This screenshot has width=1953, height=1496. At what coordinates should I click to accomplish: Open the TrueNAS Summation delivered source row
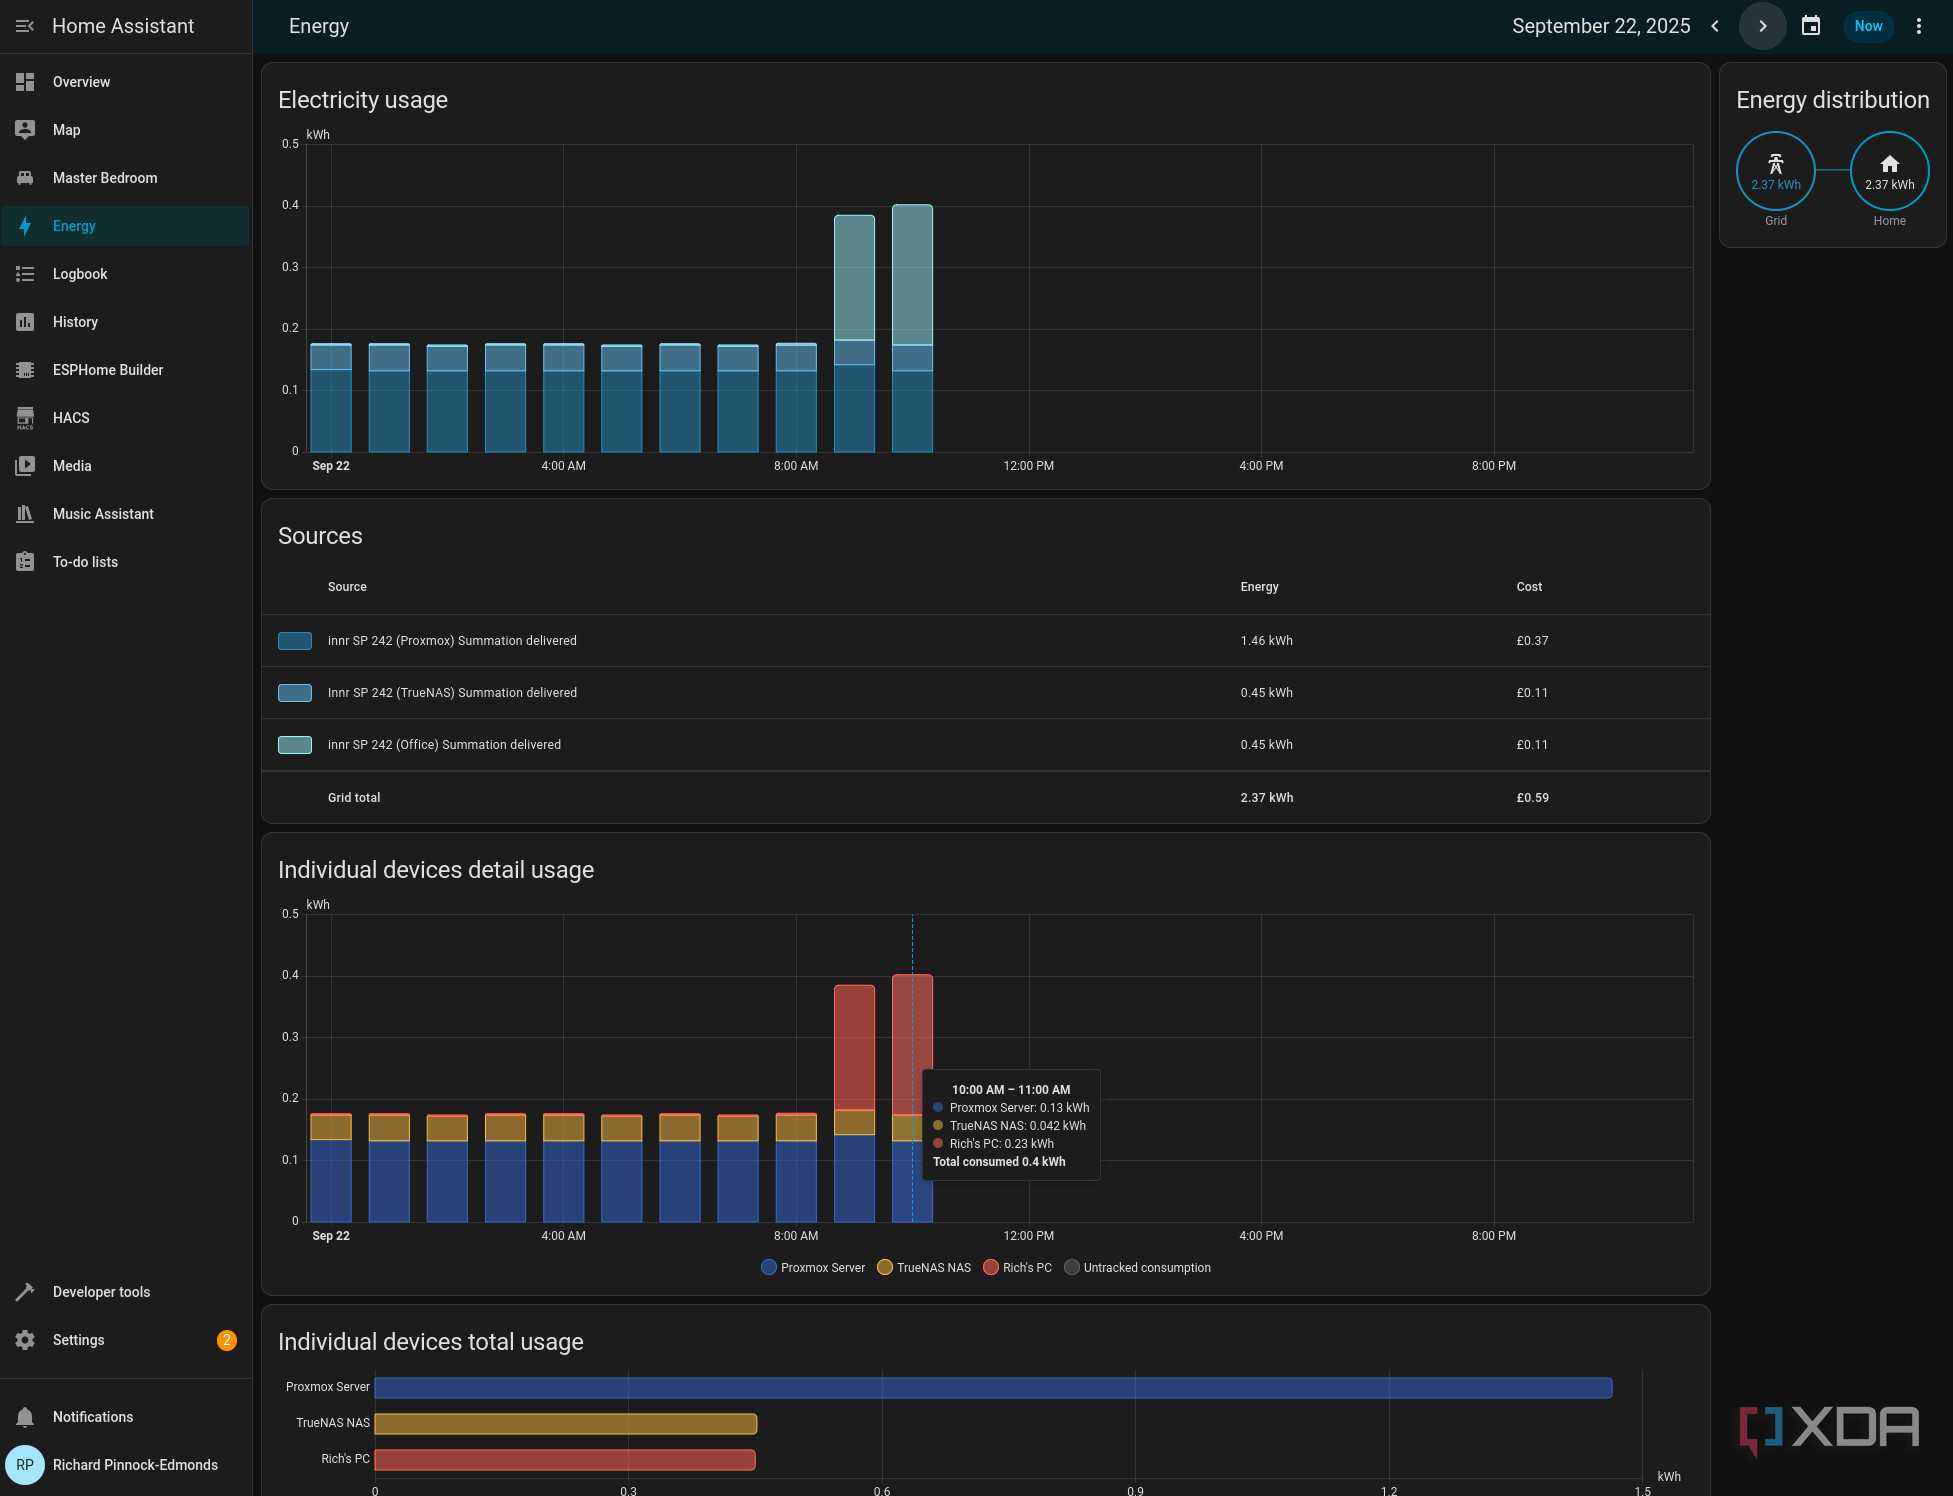pos(986,693)
